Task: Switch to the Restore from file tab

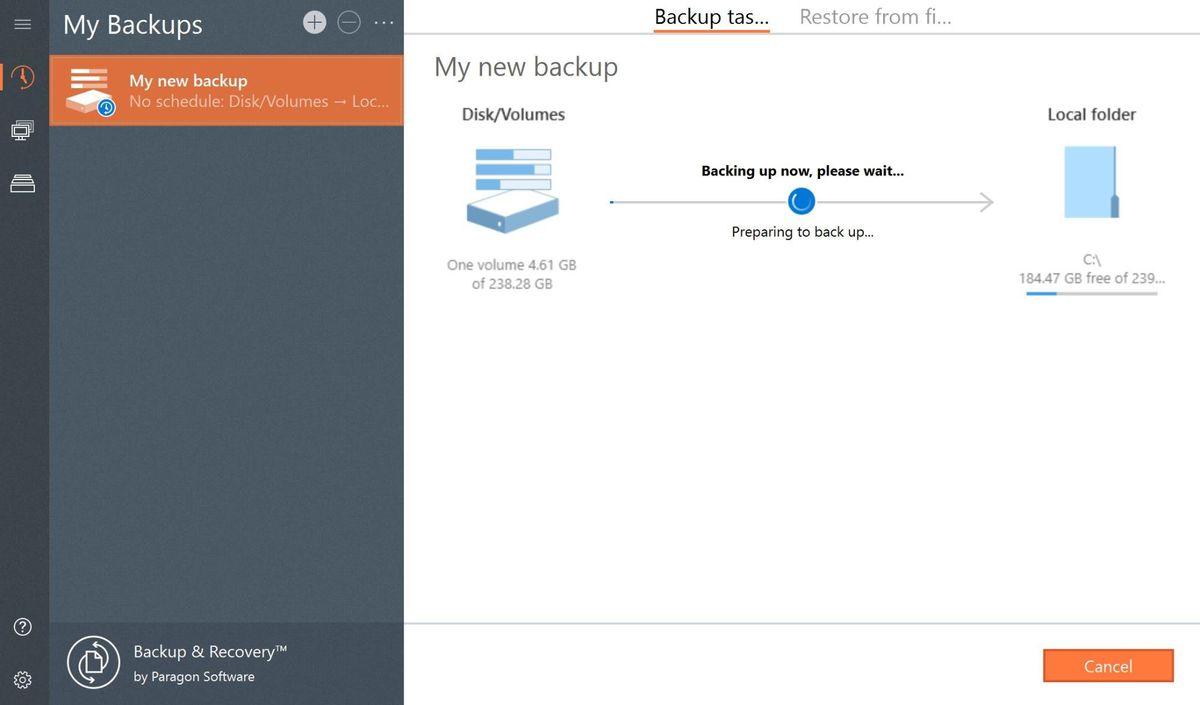Action: [x=875, y=16]
